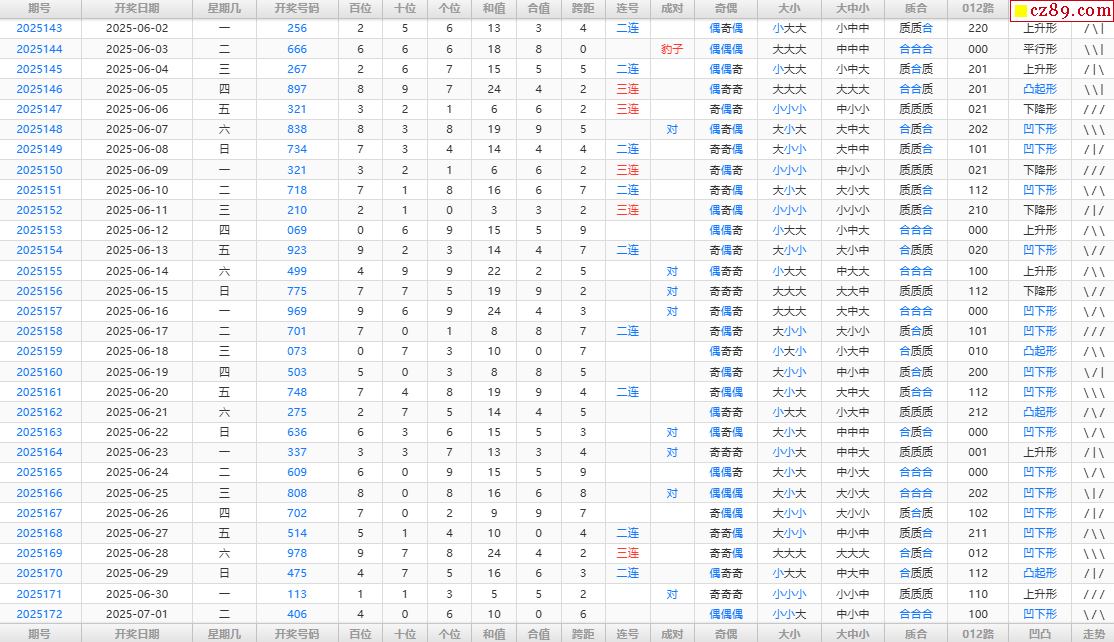
Task: Select the bottom 大中小 footer header
Action: [853, 633]
